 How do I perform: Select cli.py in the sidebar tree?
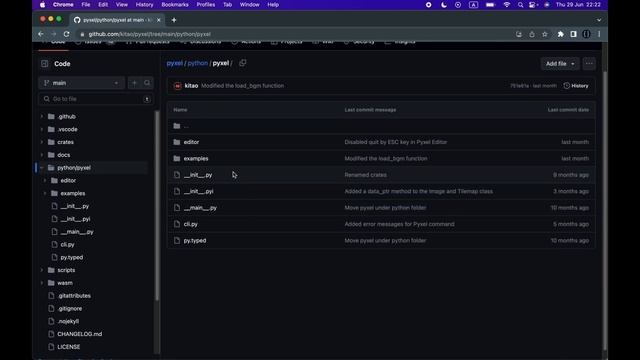pyautogui.click(x=67, y=244)
